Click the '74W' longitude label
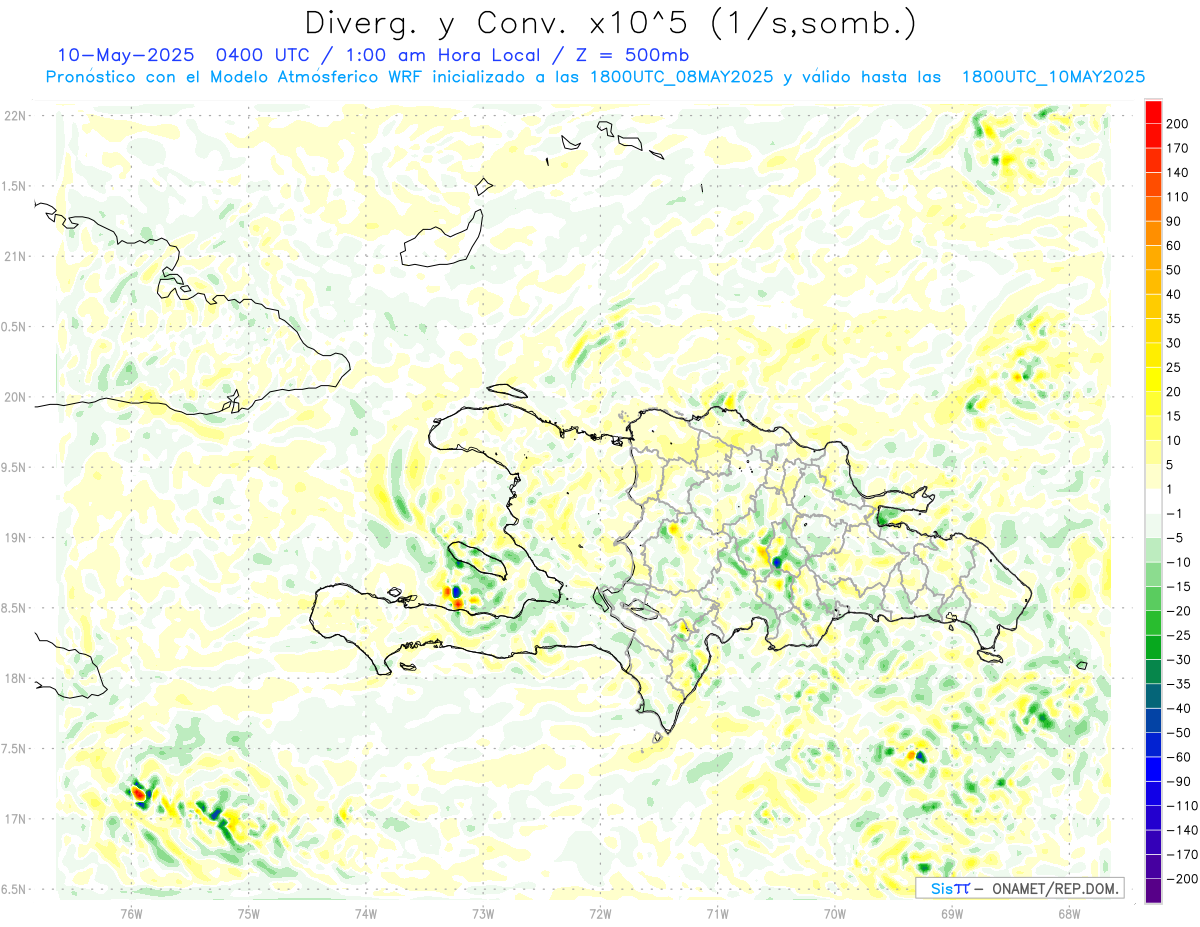Image resolution: width=1200 pixels, height=927 pixels. pyautogui.click(x=365, y=913)
